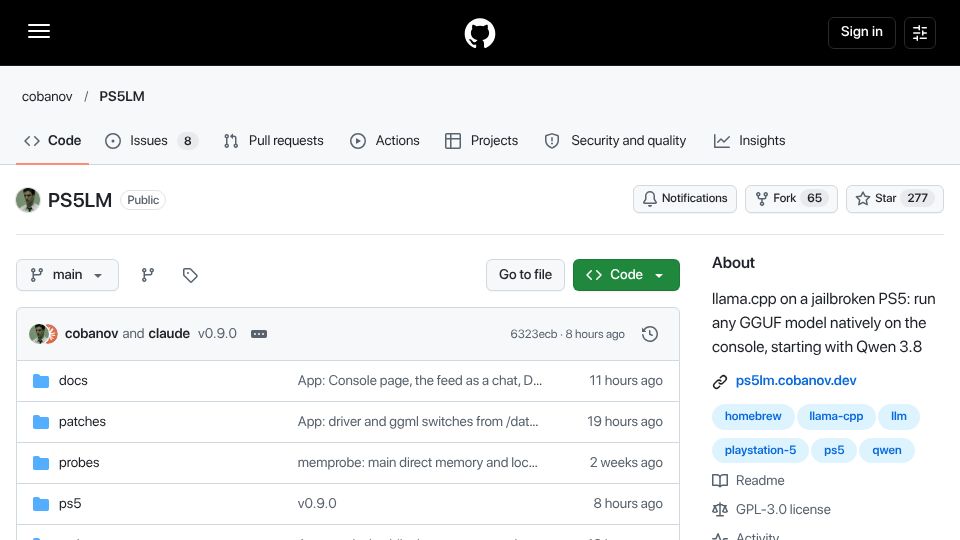Open the PS5LM breadcrumb link

(x=122, y=96)
